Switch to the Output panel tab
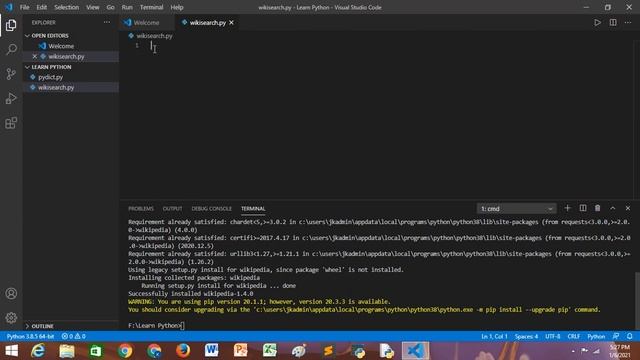The width and height of the screenshot is (640, 360). [172, 209]
